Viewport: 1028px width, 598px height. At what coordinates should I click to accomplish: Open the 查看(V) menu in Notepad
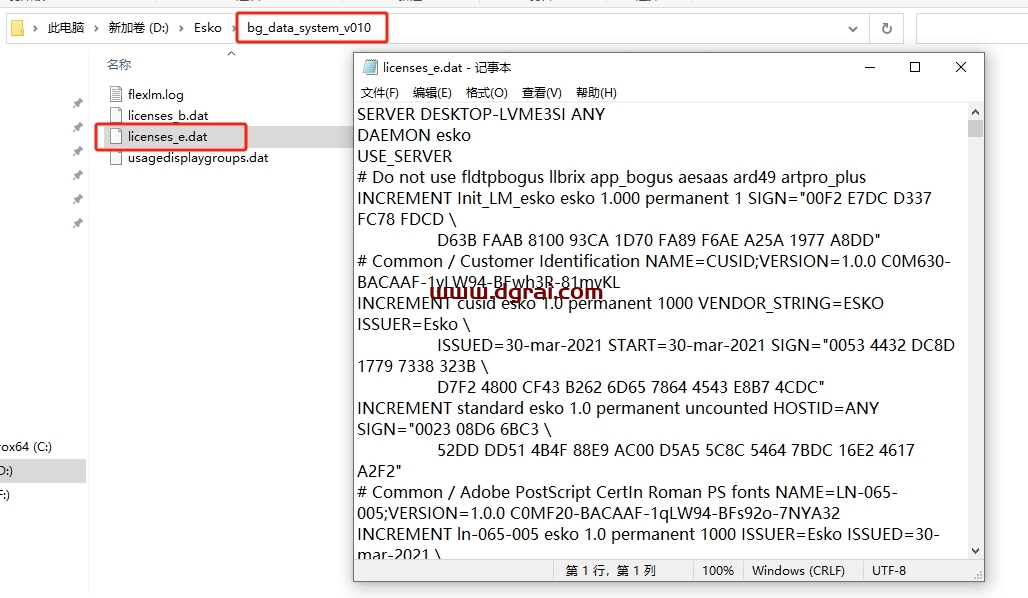(x=542, y=92)
